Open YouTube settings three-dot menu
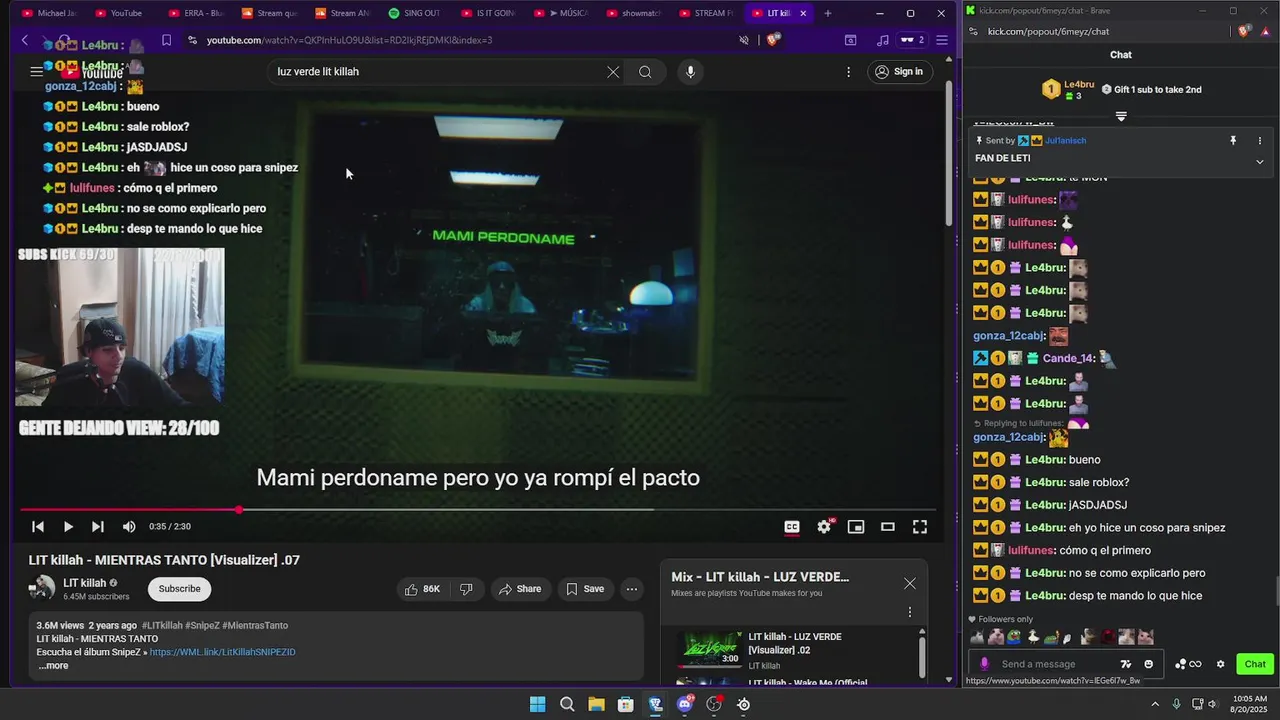This screenshot has width=1280, height=720. tap(849, 72)
